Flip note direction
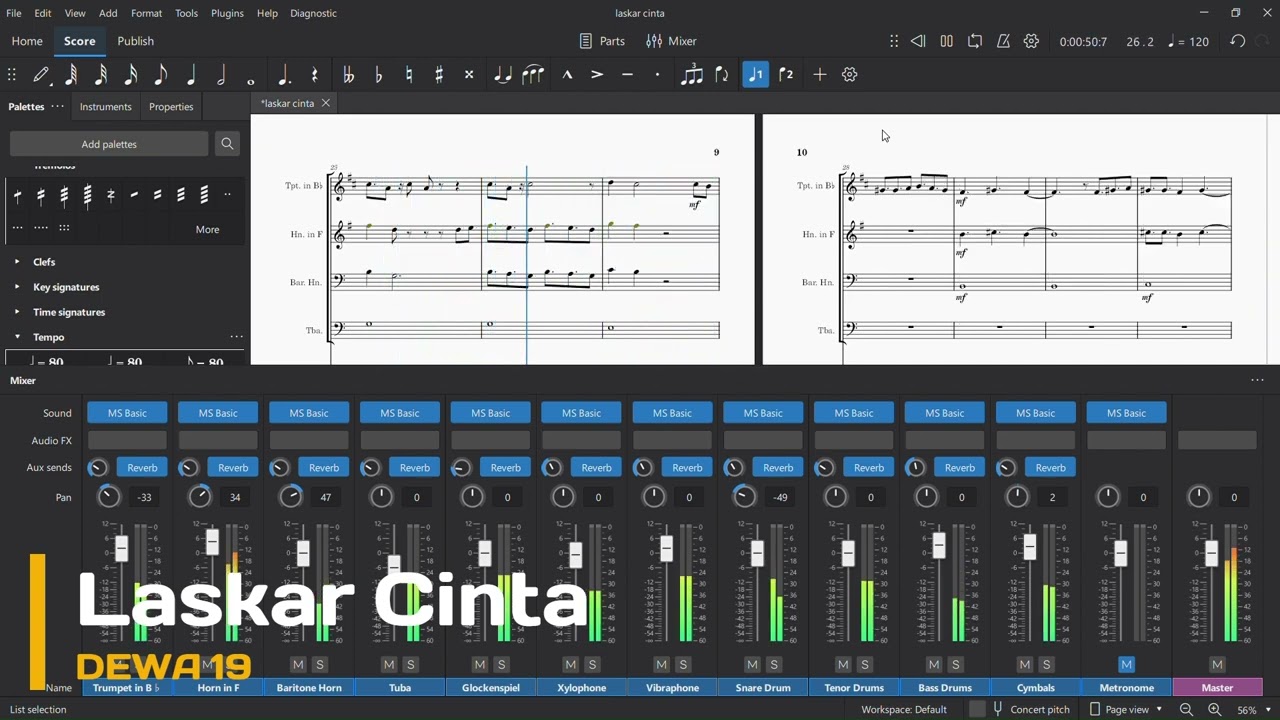Image resolution: width=1280 pixels, height=720 pixels. pyautogui.click(x=721, y=75)
